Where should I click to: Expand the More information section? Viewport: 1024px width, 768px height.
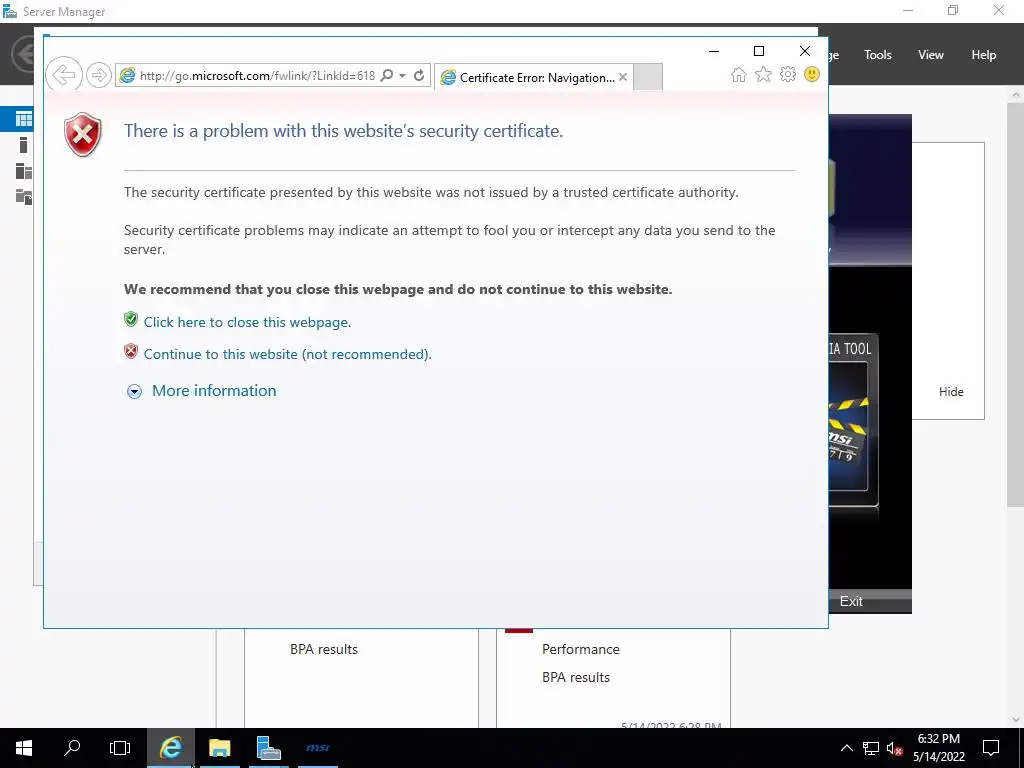pos(134,391)
